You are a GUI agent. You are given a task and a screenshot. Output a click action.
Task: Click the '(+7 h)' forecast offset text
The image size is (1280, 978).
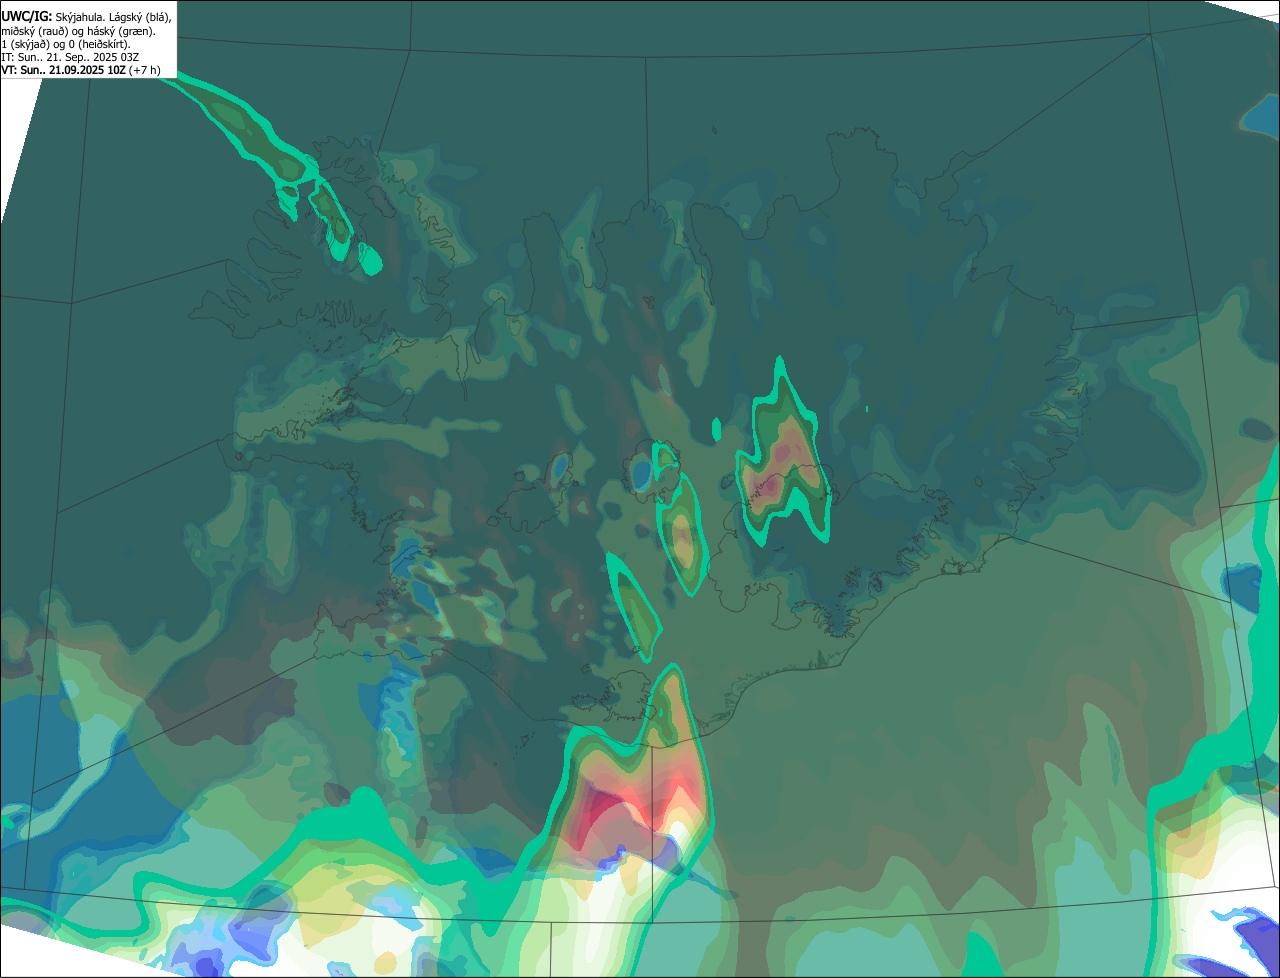point(144,70)
